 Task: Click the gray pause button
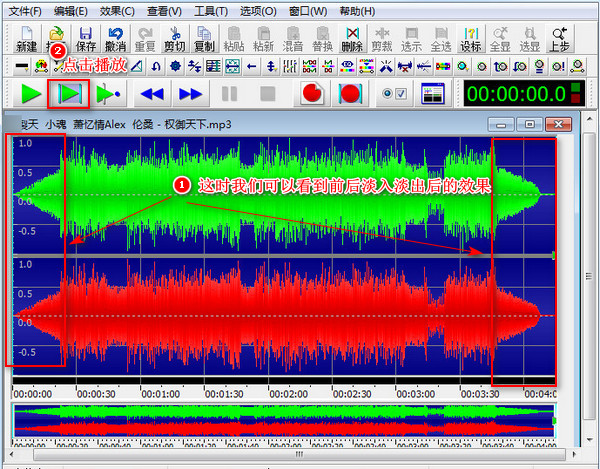229,94
